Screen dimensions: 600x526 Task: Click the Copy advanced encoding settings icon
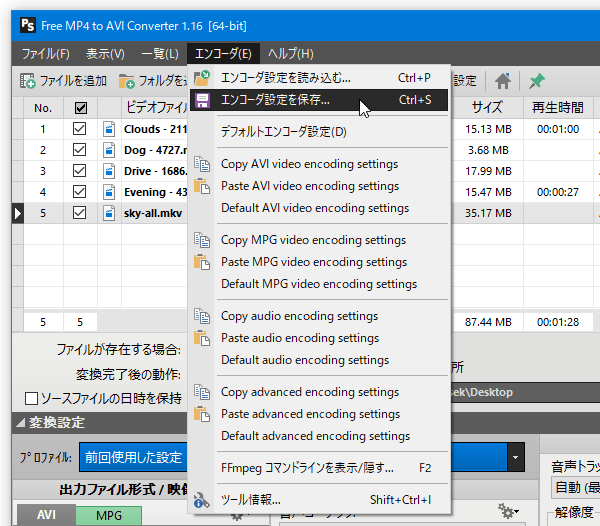coord(202,392)
